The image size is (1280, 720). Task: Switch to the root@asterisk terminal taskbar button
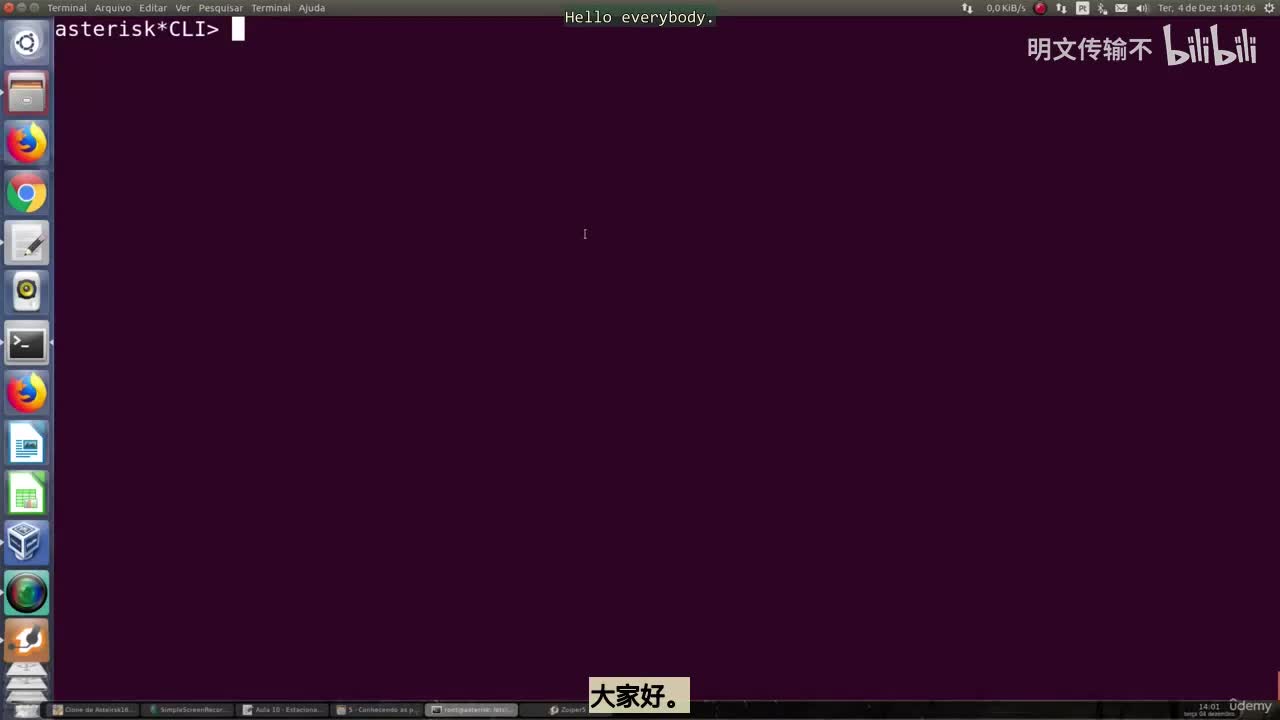(x=474, y=710)
